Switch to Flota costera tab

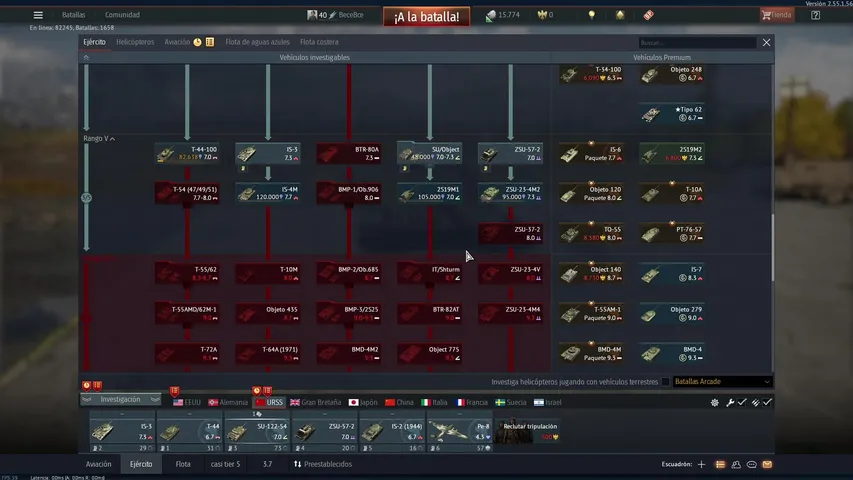(319, 42)
